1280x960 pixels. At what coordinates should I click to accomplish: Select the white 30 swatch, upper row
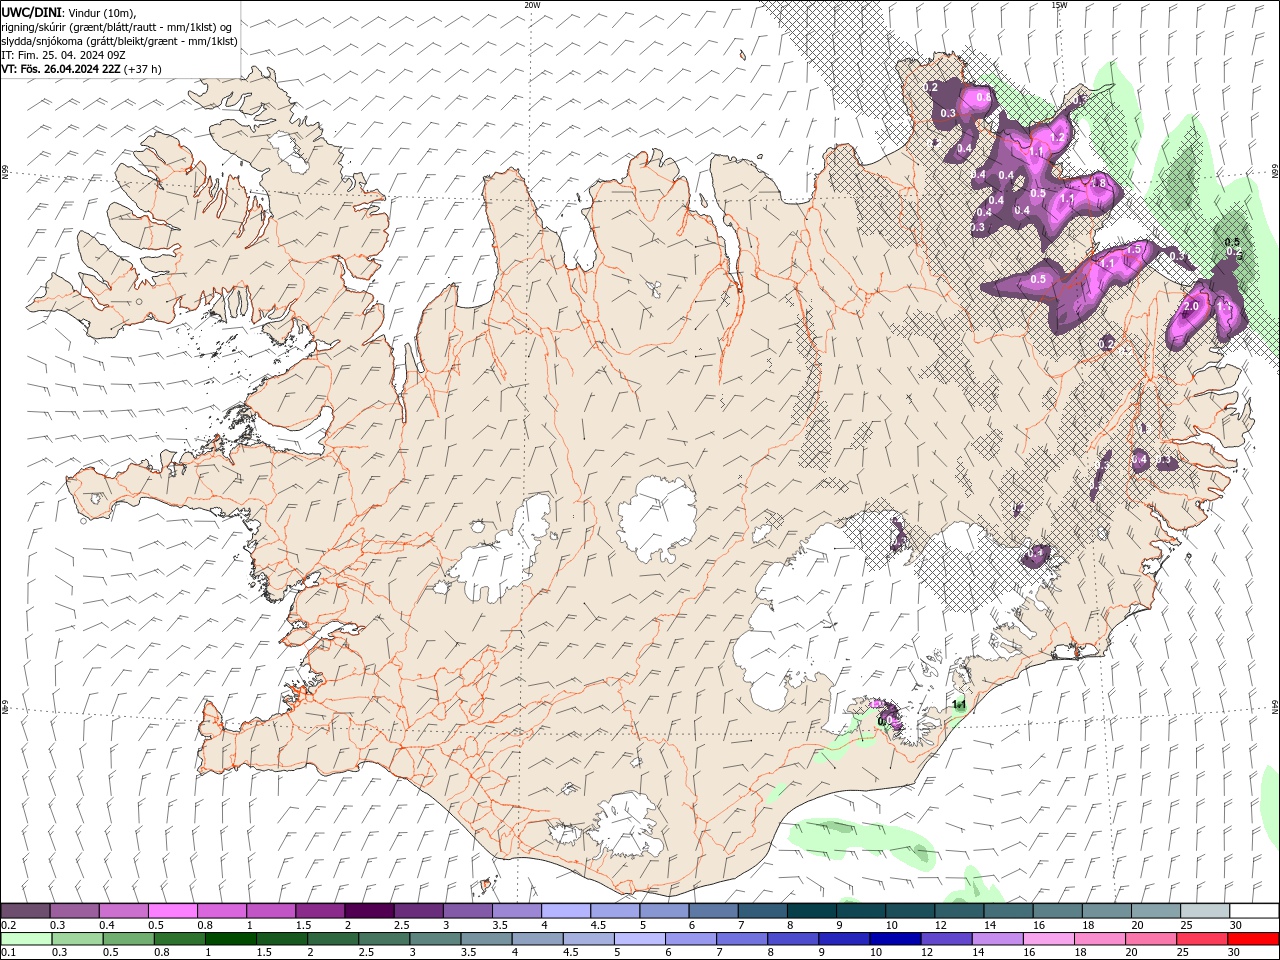click(x=1253, y=911)
